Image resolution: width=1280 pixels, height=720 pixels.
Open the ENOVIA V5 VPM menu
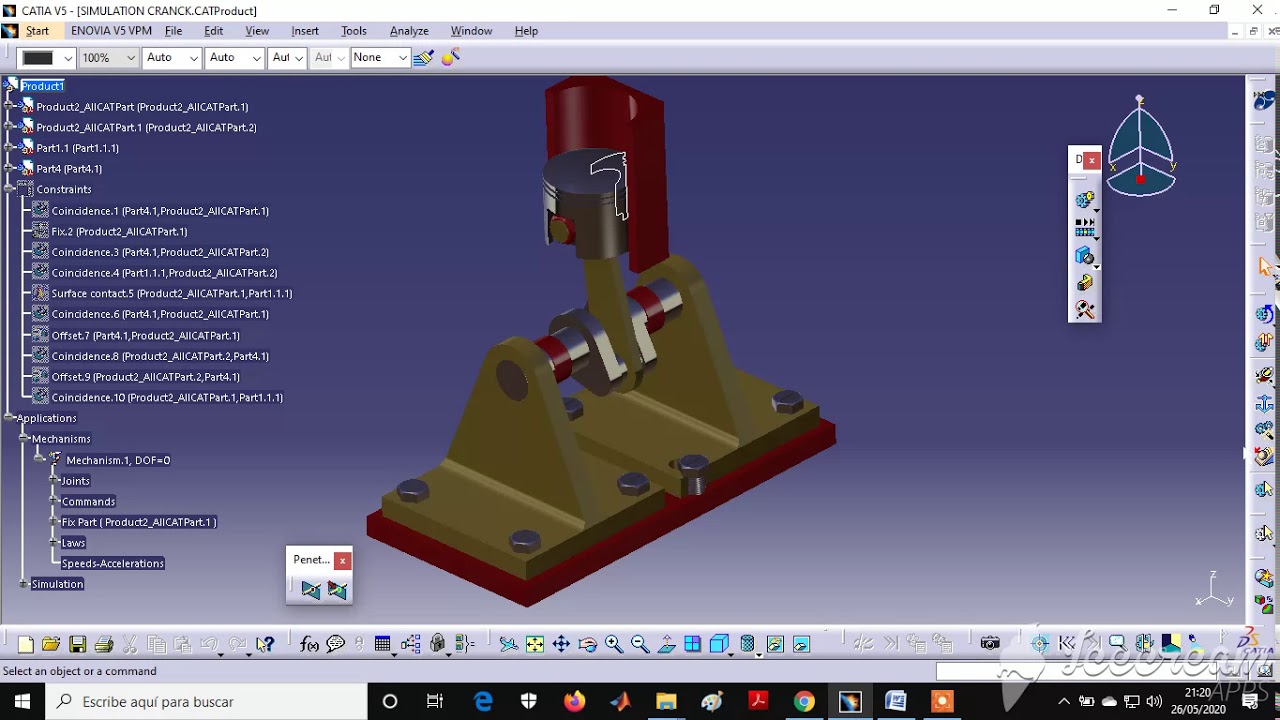[x=111, y=31]
